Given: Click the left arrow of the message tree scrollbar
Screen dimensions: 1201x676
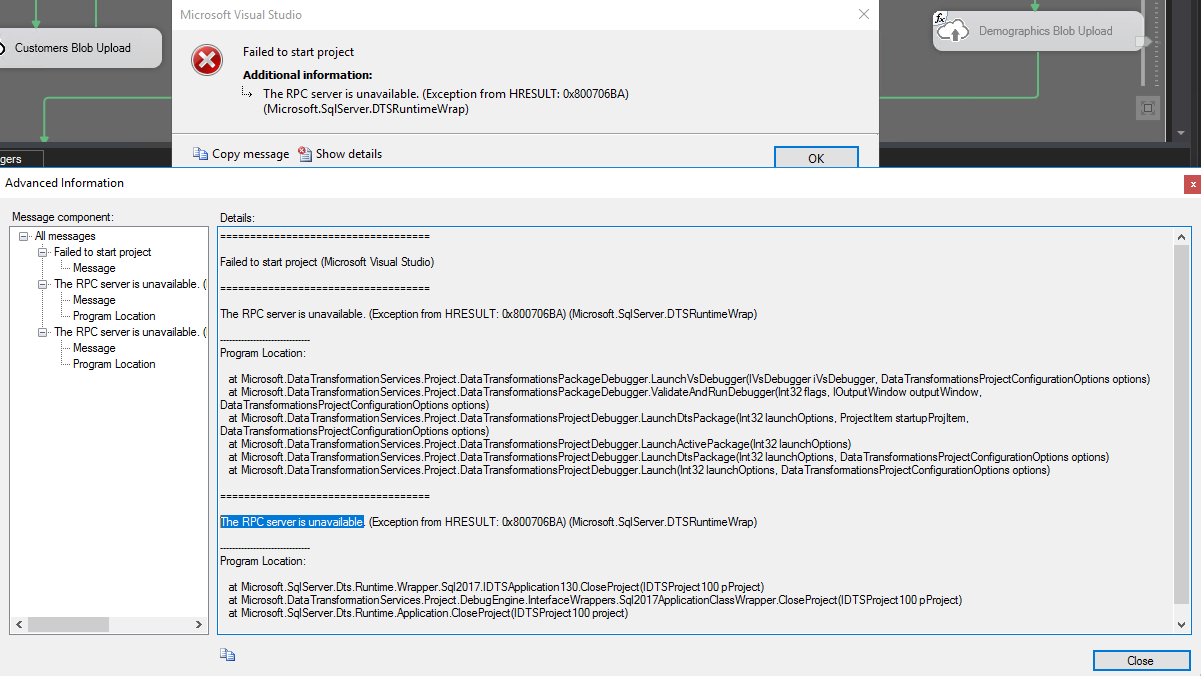Looking at the screenshot, I should point(19,625).
